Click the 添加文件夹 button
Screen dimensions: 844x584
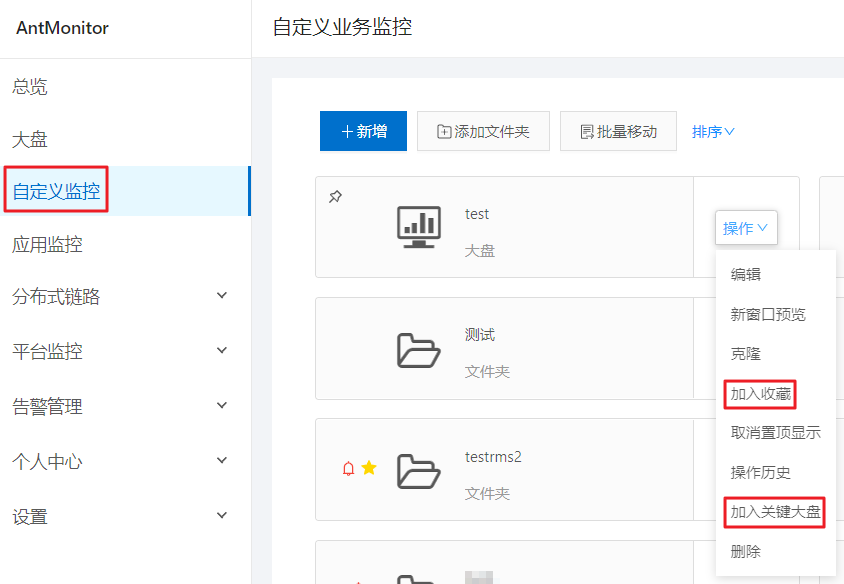tap(483, 131)
